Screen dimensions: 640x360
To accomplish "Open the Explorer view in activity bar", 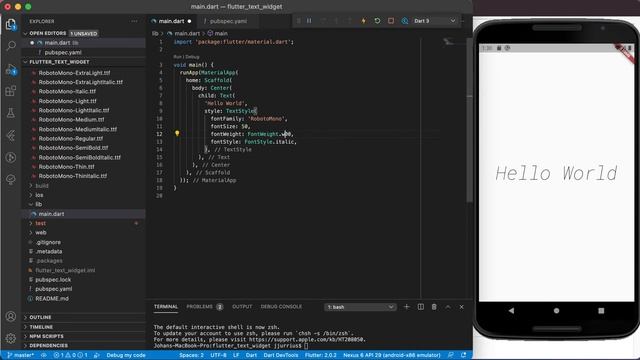I will click(x=11, y=24).
